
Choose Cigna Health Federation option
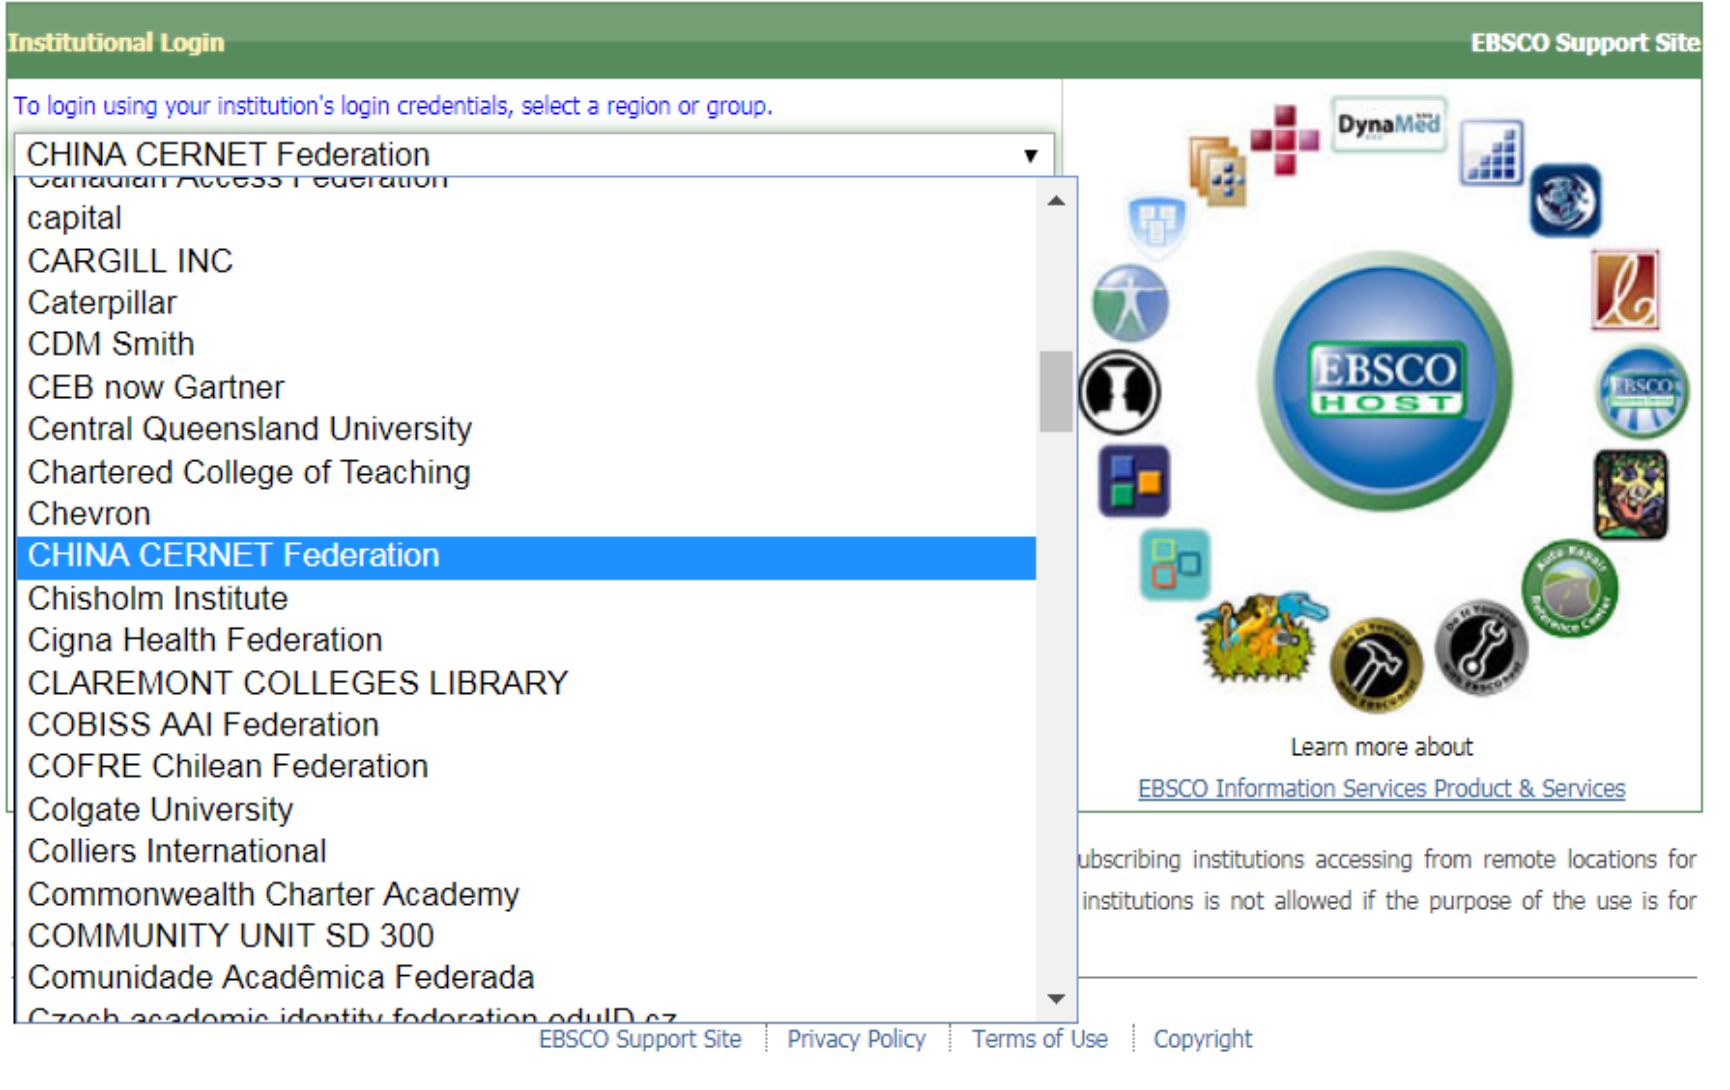point(526,640)
